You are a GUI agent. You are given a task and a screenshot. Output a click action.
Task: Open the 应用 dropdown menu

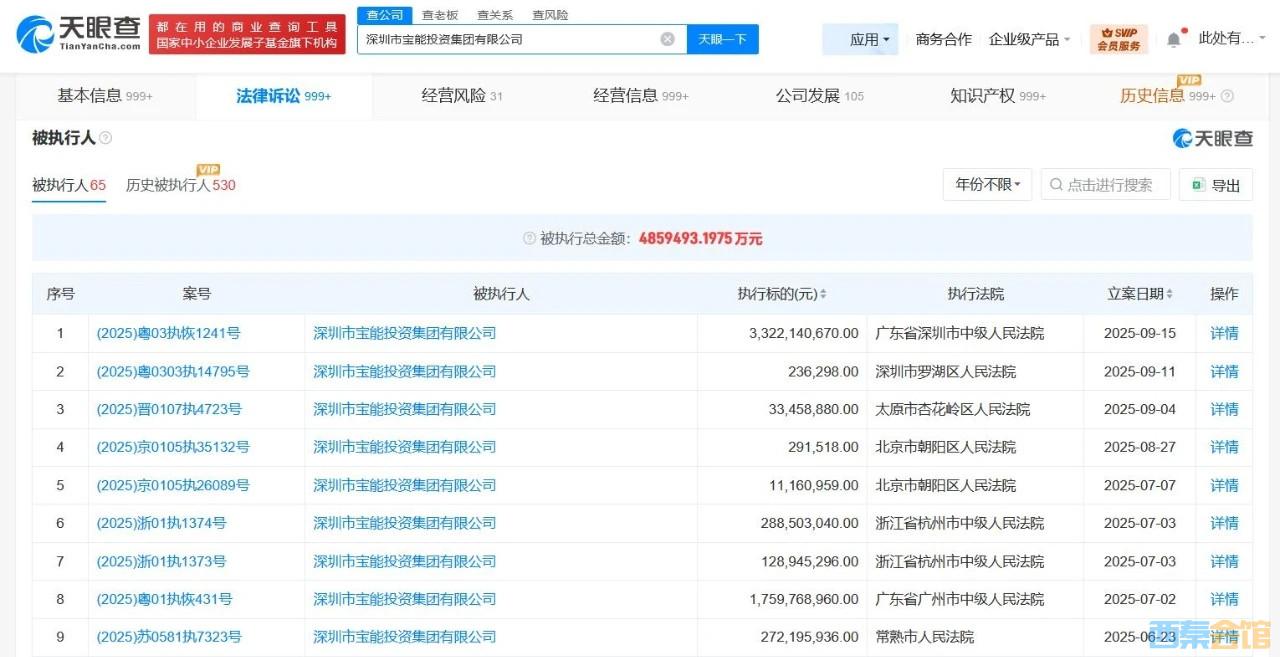[860, 39]
